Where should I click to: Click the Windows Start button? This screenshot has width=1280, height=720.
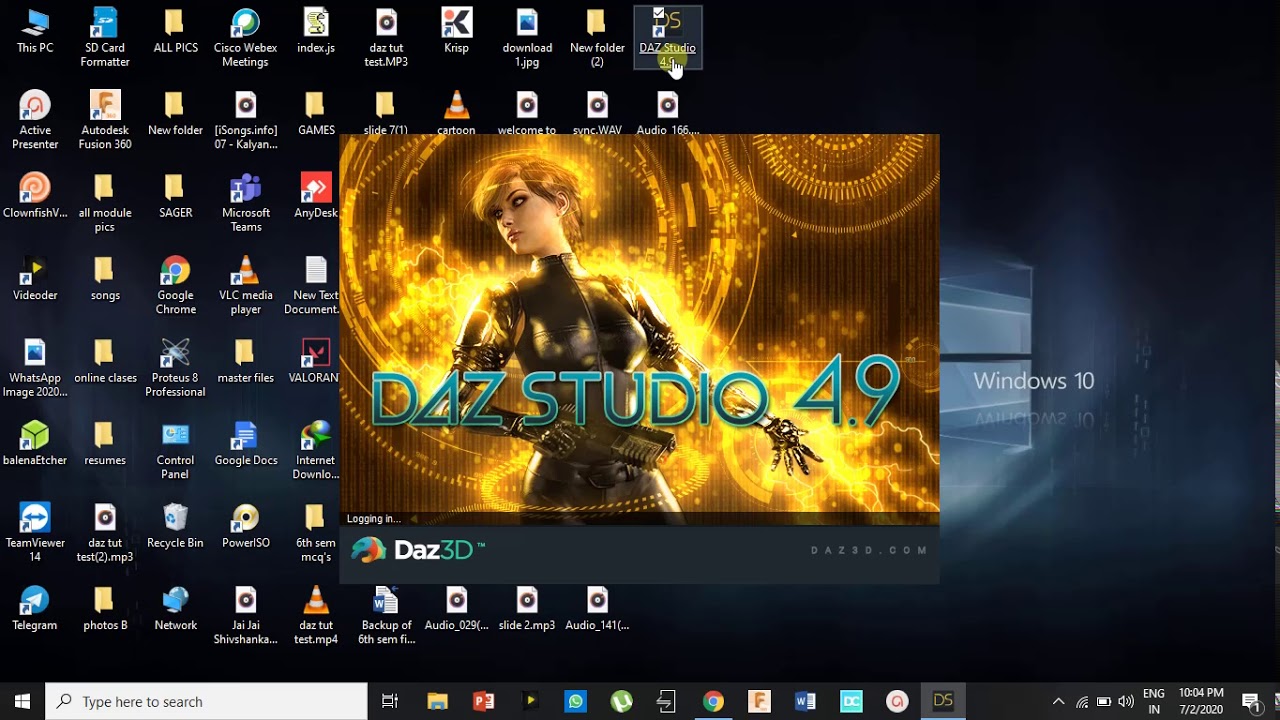[x=23, y=701]
